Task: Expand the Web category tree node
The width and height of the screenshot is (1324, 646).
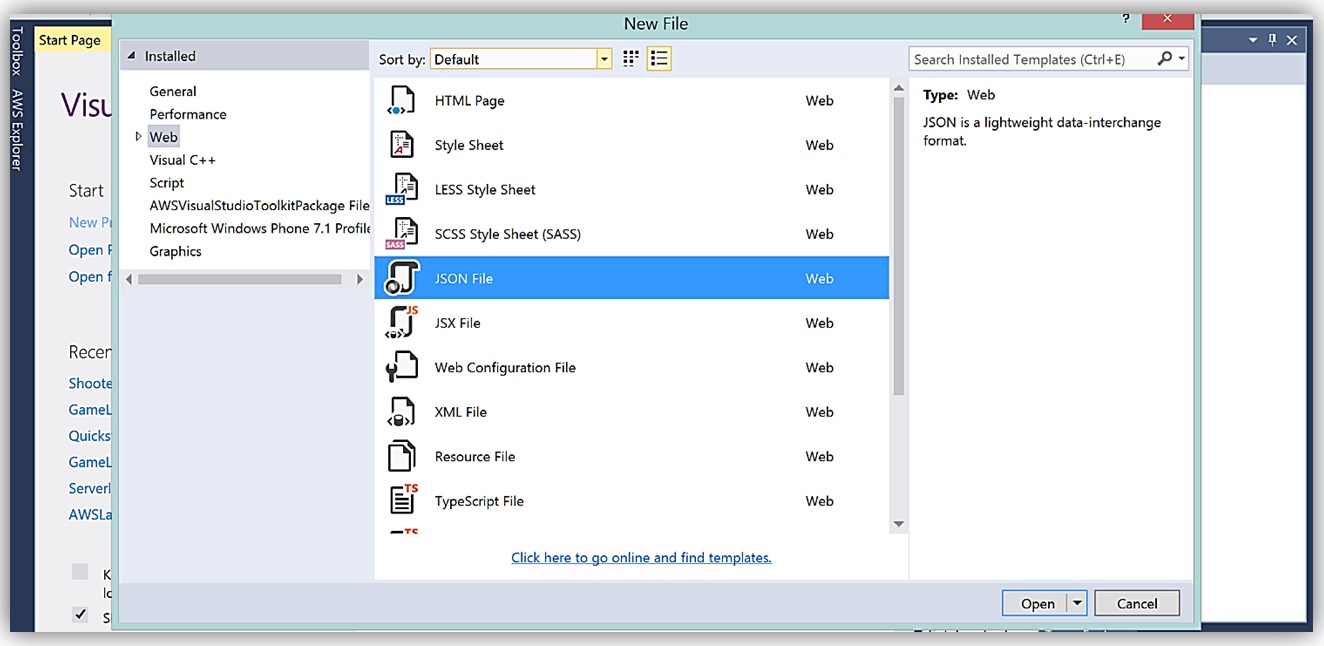Action: pos(138,137)
